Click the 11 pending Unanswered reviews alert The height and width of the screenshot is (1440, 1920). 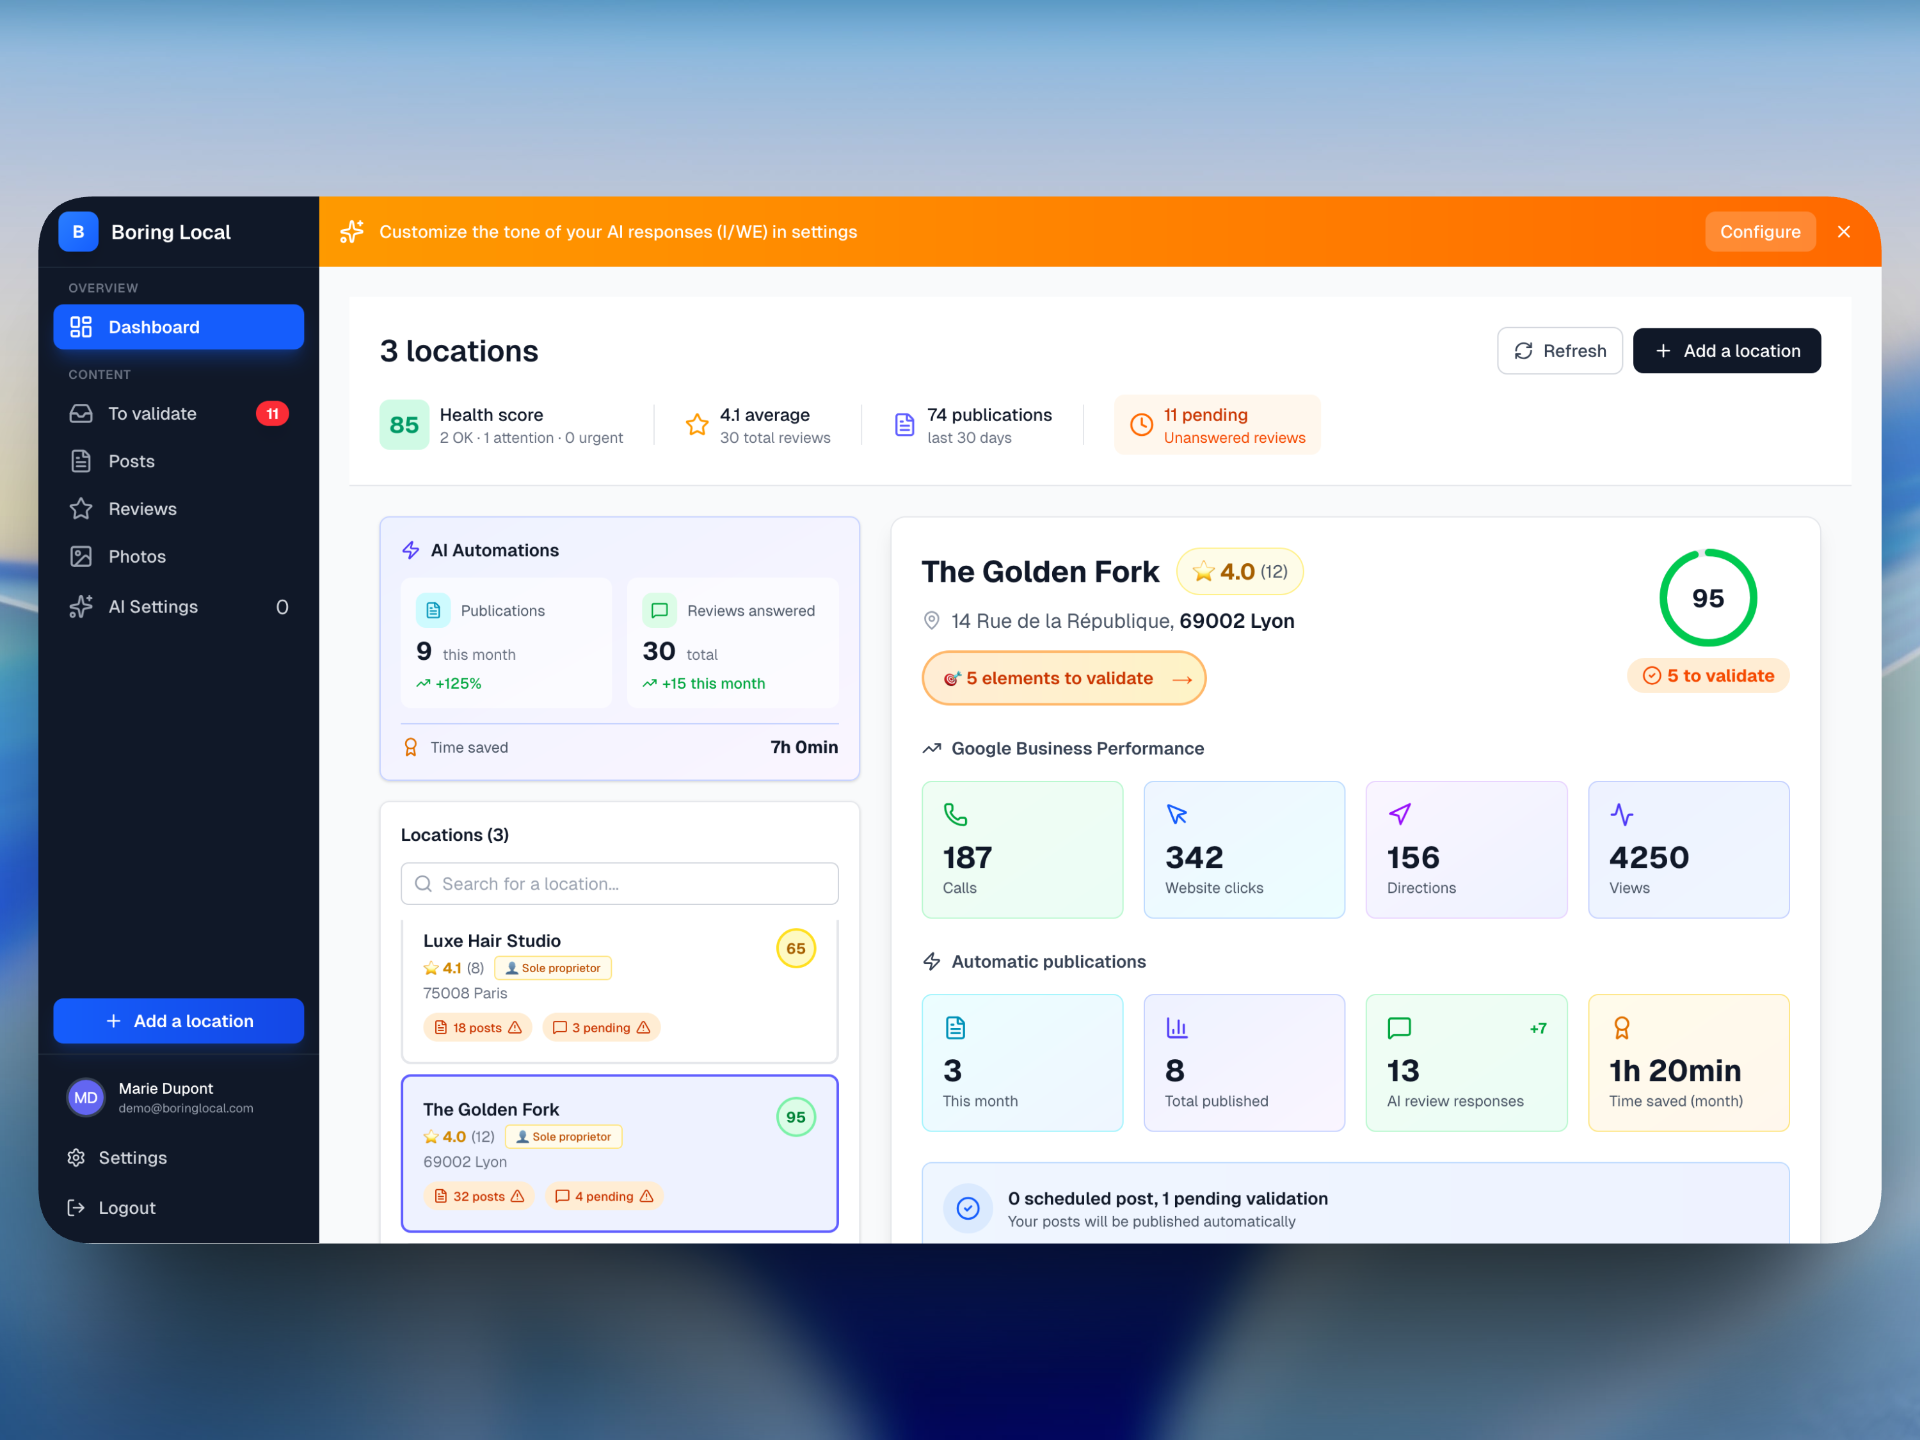click(1217, 424)
